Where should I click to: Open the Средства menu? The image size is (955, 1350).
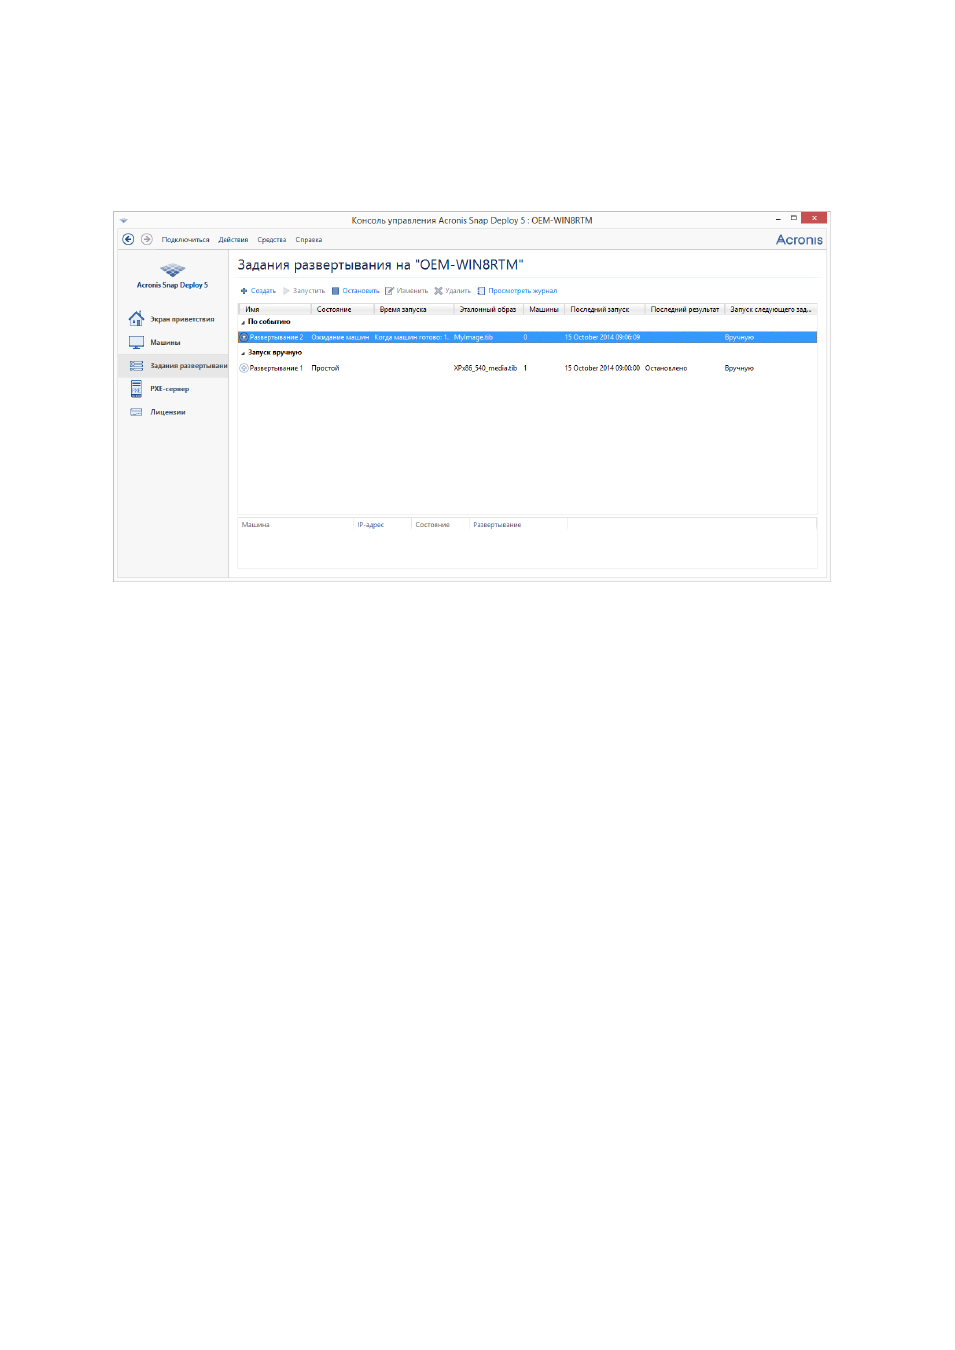(272, 240)
